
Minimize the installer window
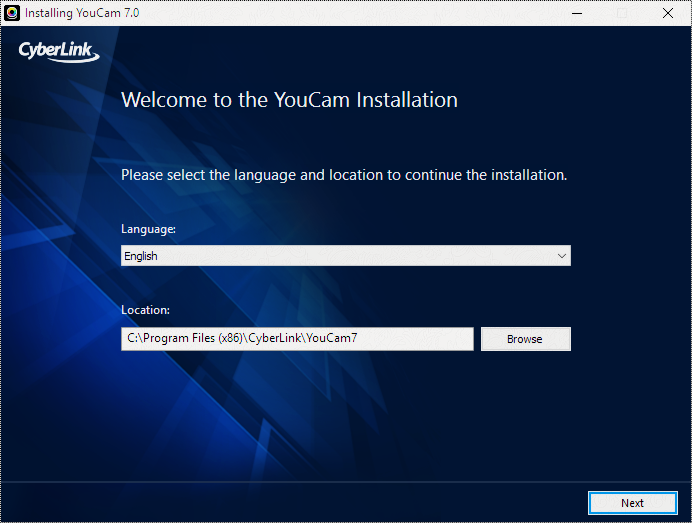tap(577, 13)
